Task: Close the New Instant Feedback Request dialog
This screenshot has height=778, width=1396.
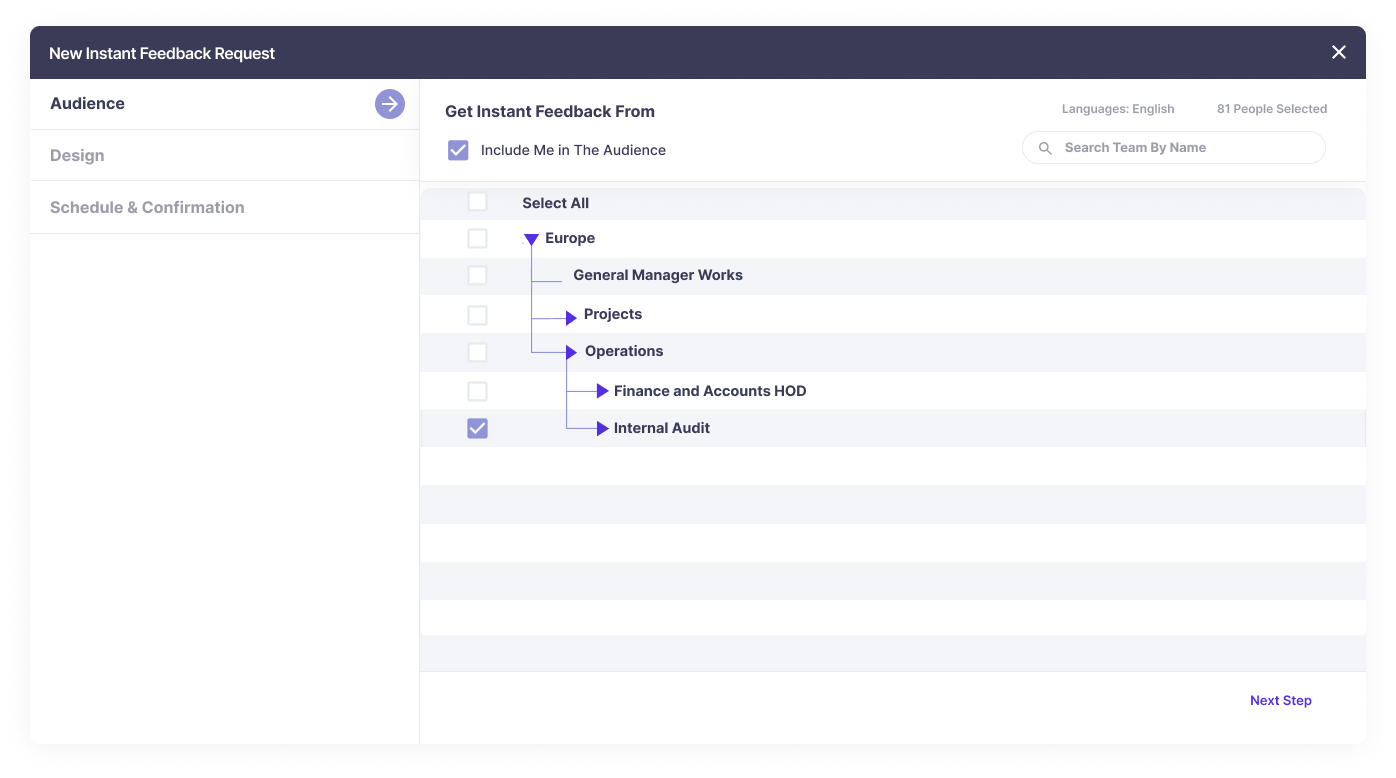Action: coord(1339,53)
